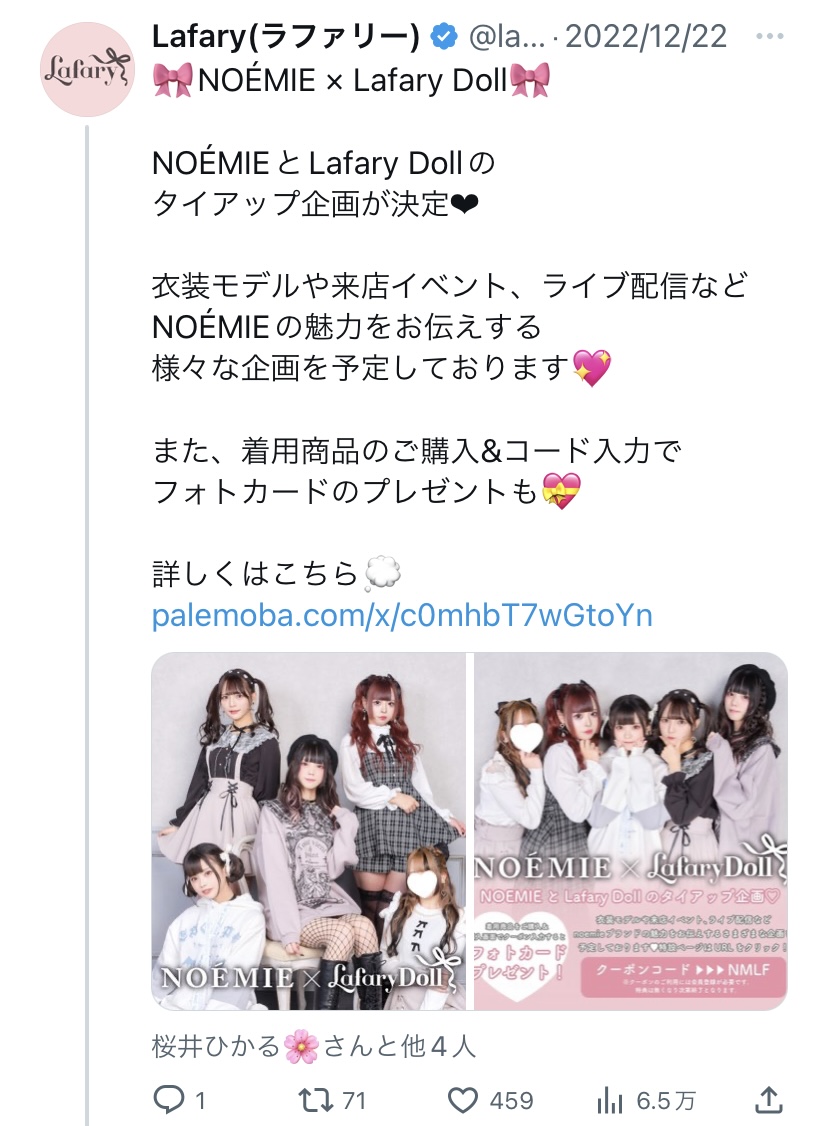Open the reply comment icon
Screen dimensions: 828x1126
pos(169,1099)
